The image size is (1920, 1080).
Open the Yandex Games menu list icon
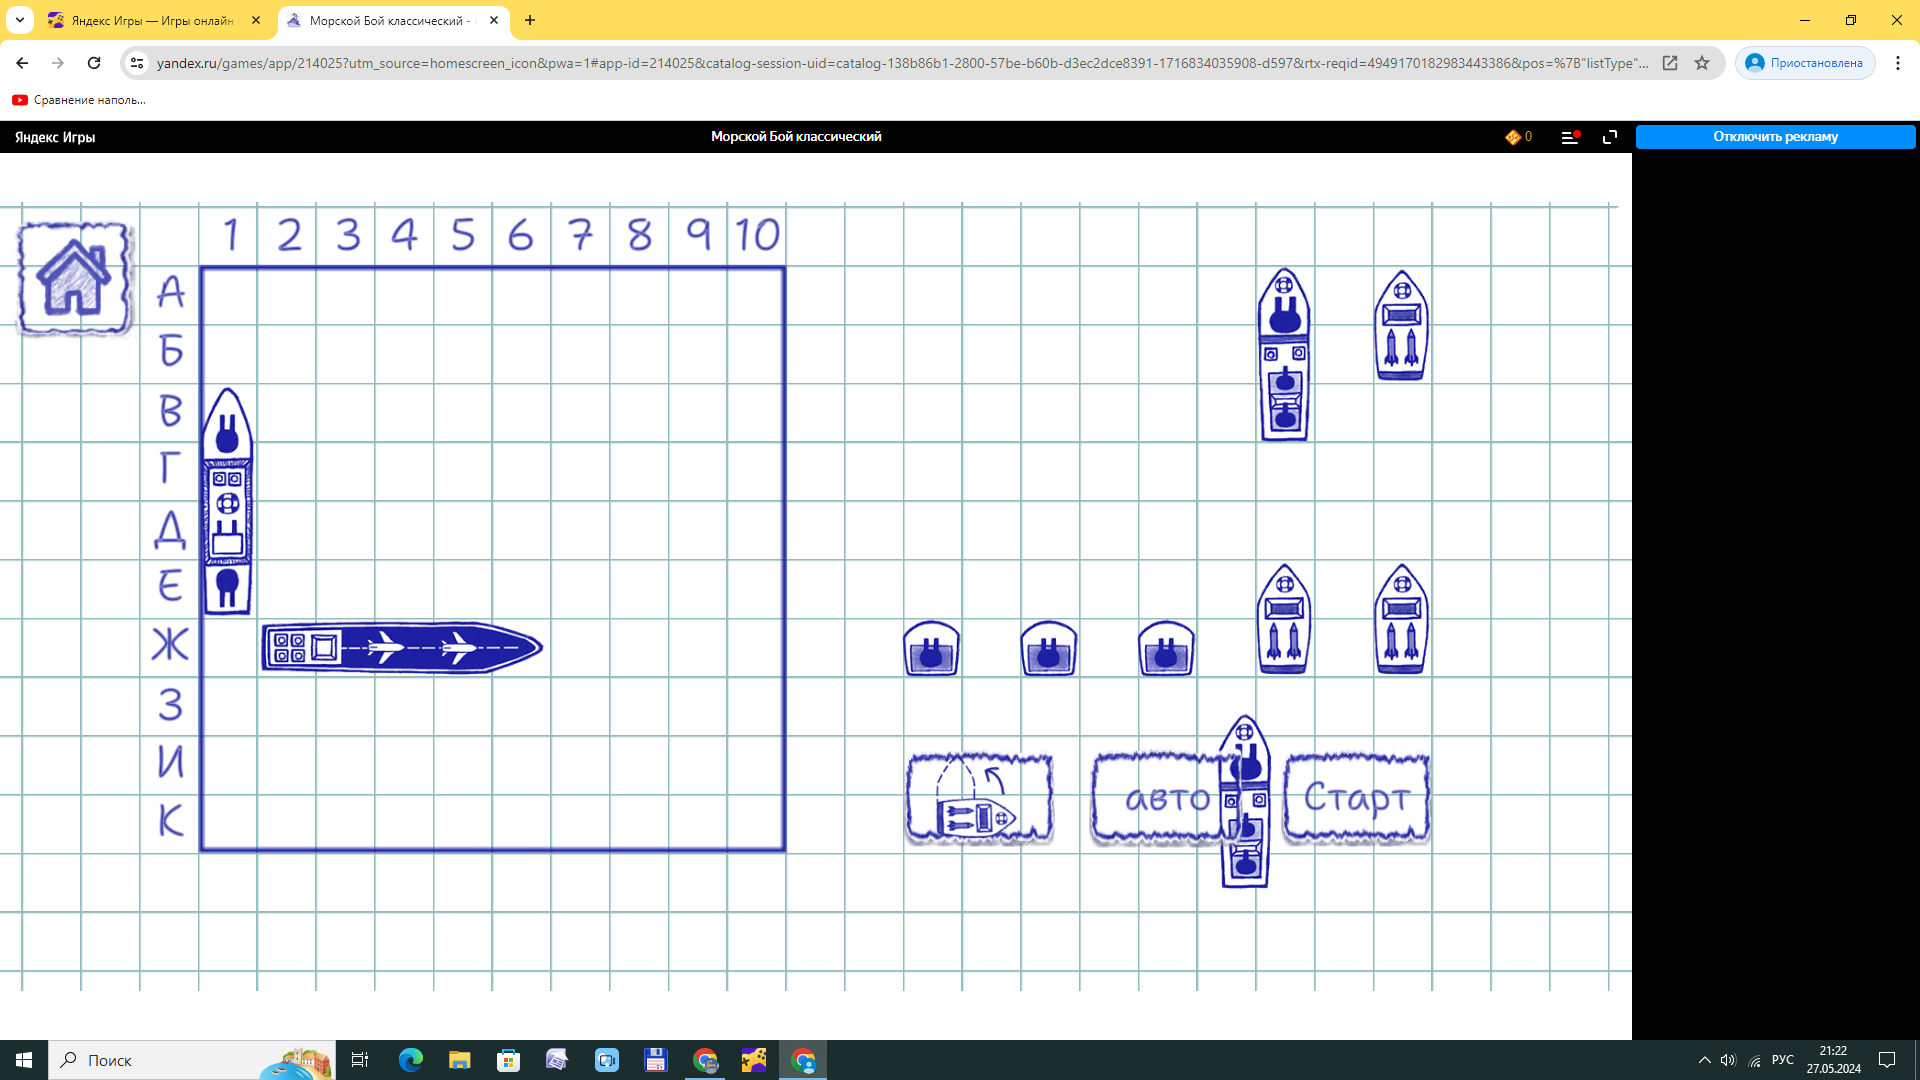coord(1569,137)
